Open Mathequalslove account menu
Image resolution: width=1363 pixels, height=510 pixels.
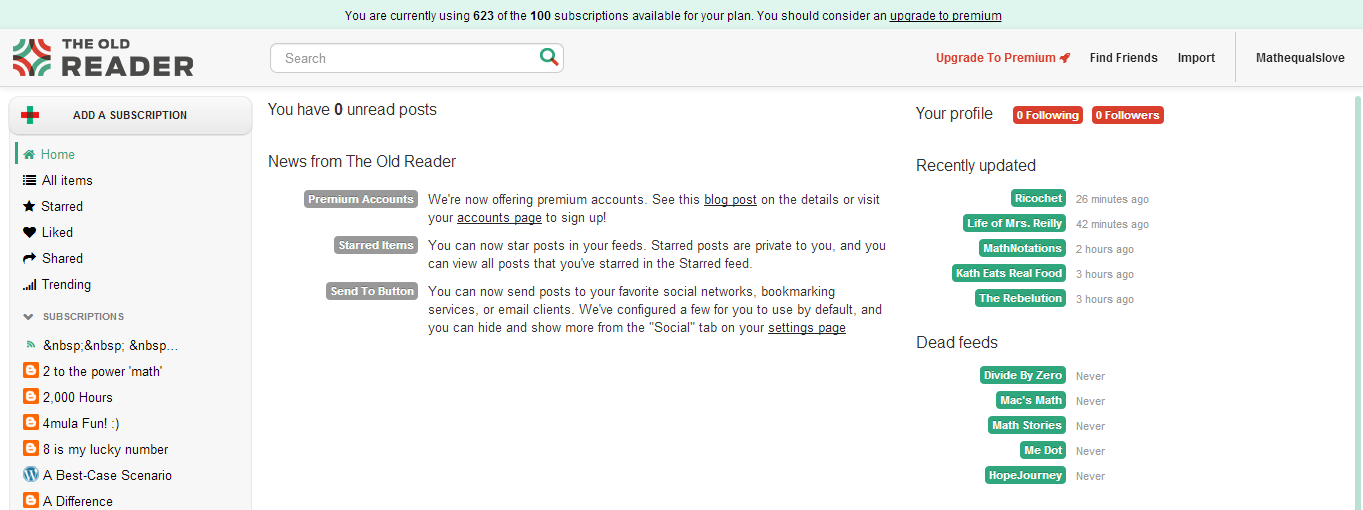tap(1300, 58)
